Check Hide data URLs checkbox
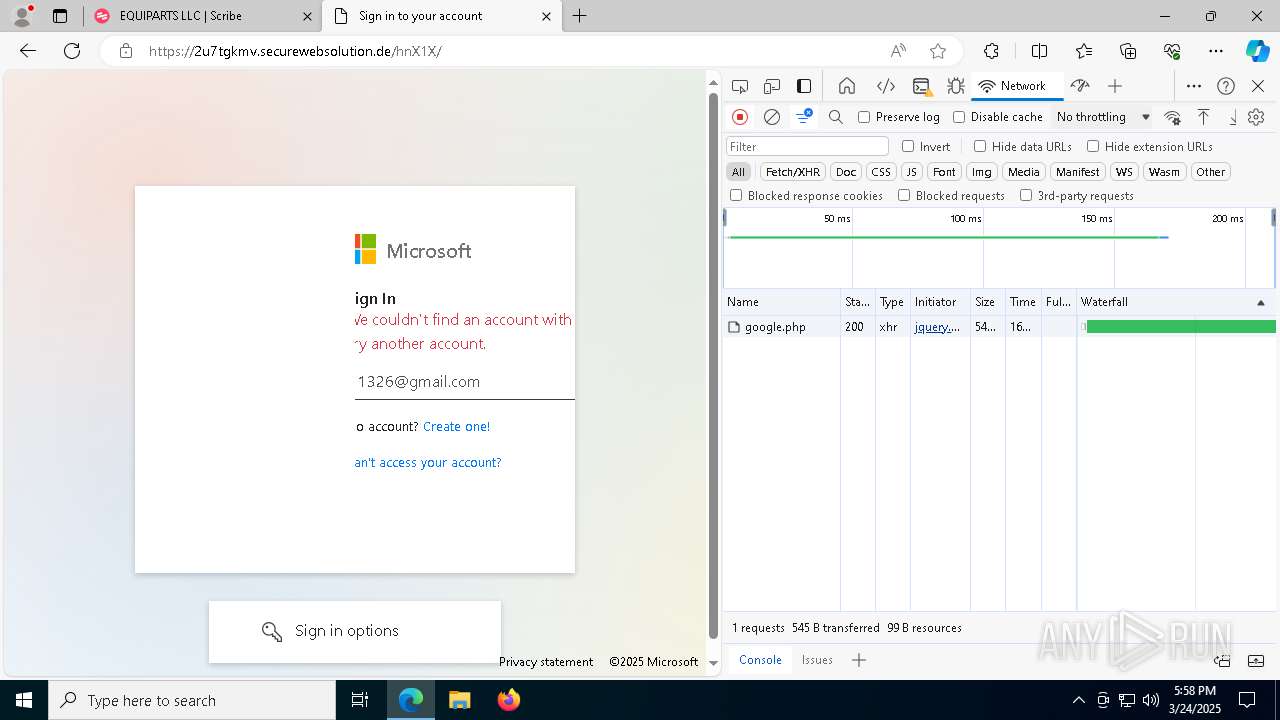 pos(980,146)
